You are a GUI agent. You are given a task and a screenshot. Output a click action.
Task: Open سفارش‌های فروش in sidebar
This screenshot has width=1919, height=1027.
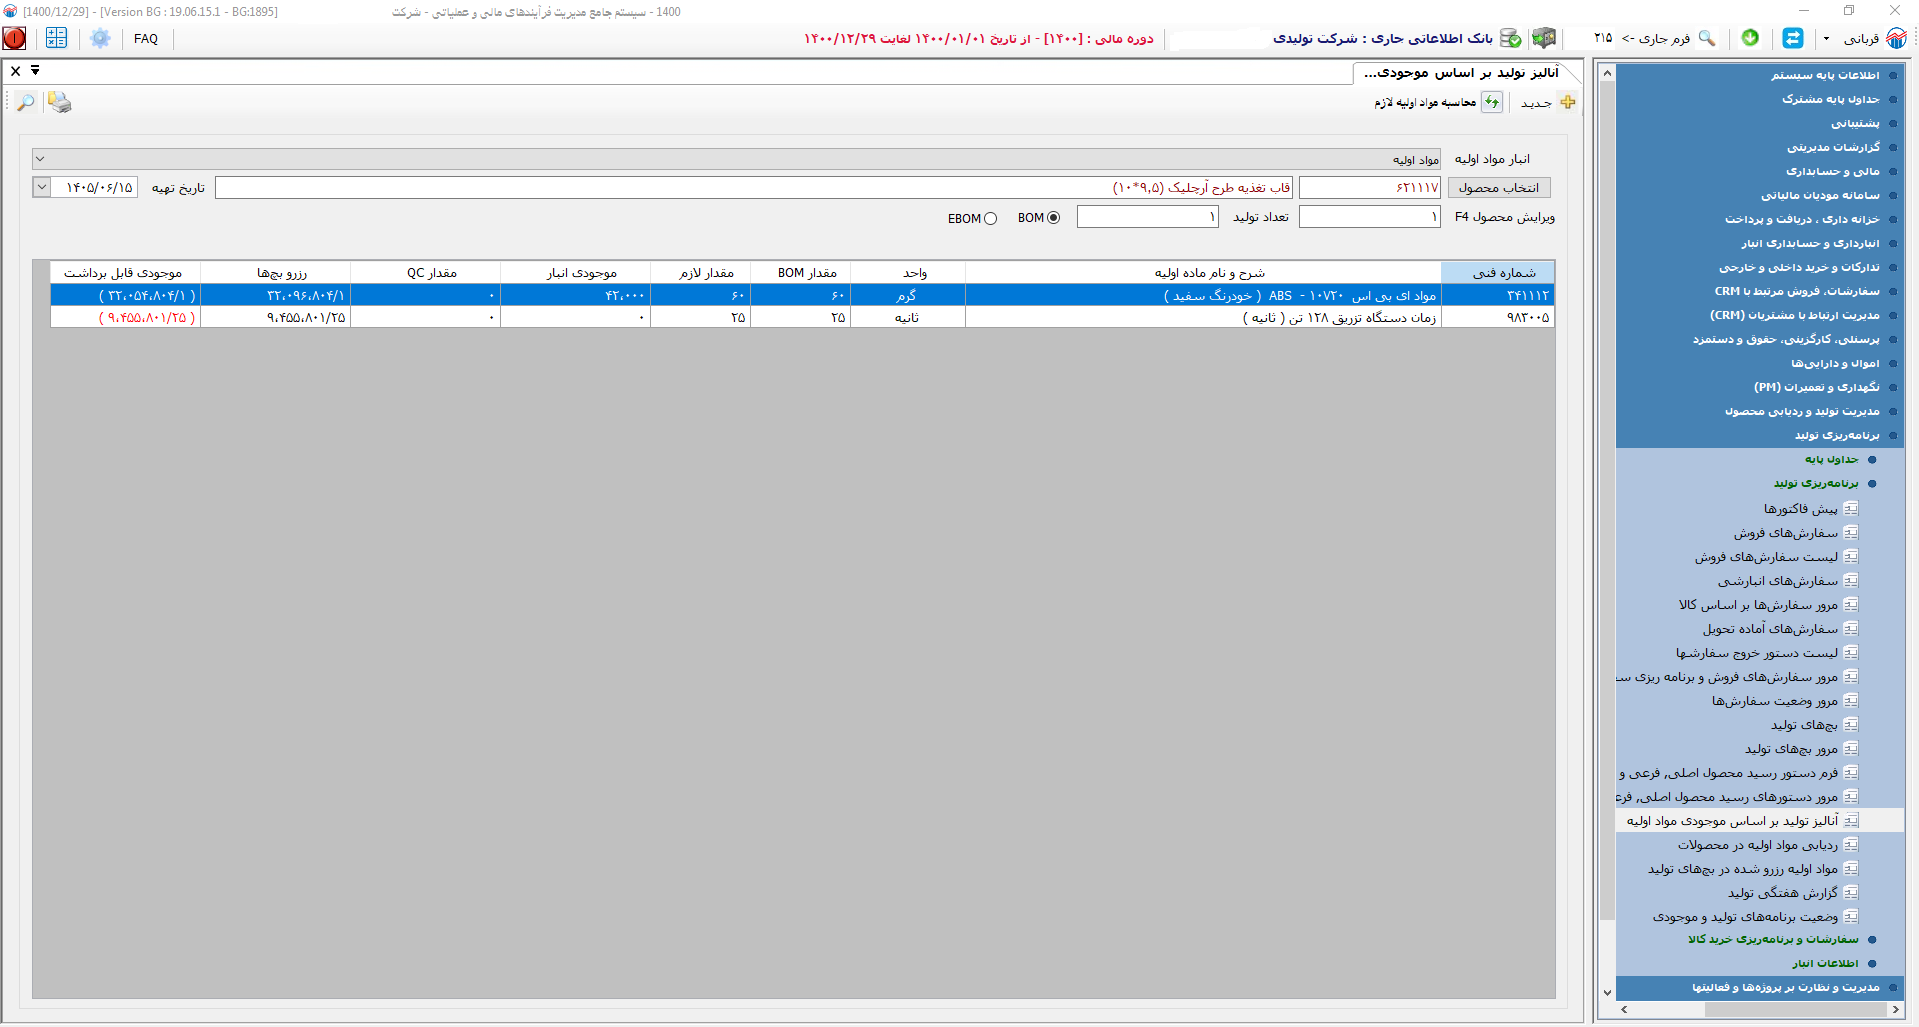(x=1786, y=533)
